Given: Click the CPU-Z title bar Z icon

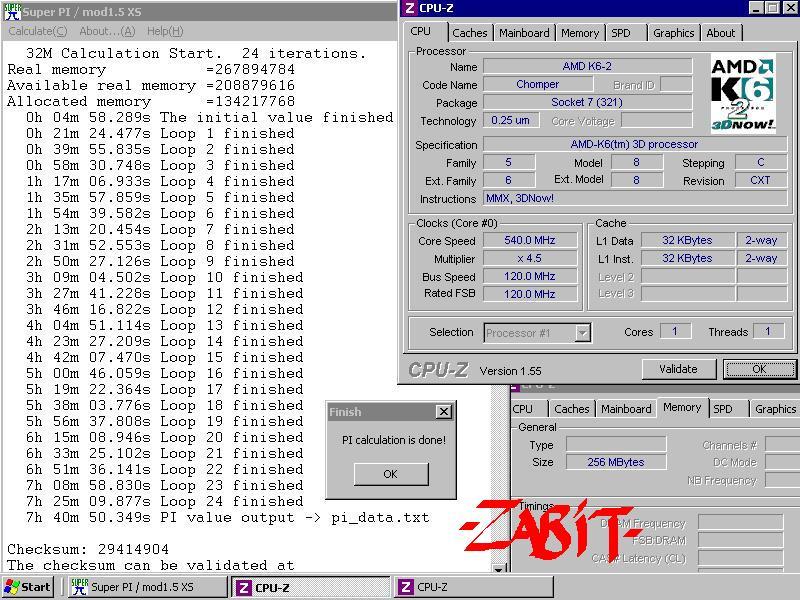Looking at the screenshot, I should (x=409, y=8).
